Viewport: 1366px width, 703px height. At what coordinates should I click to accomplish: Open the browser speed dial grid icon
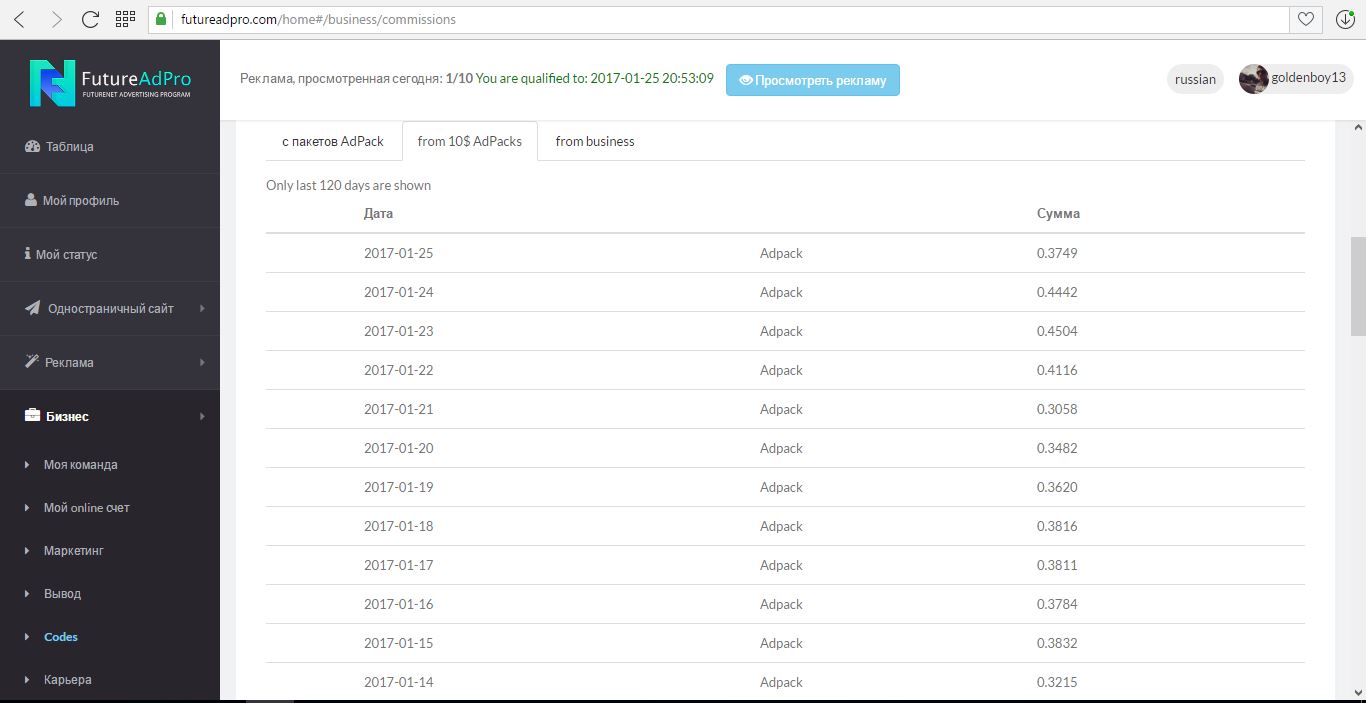pyautogui.click(x=125, y=19)
